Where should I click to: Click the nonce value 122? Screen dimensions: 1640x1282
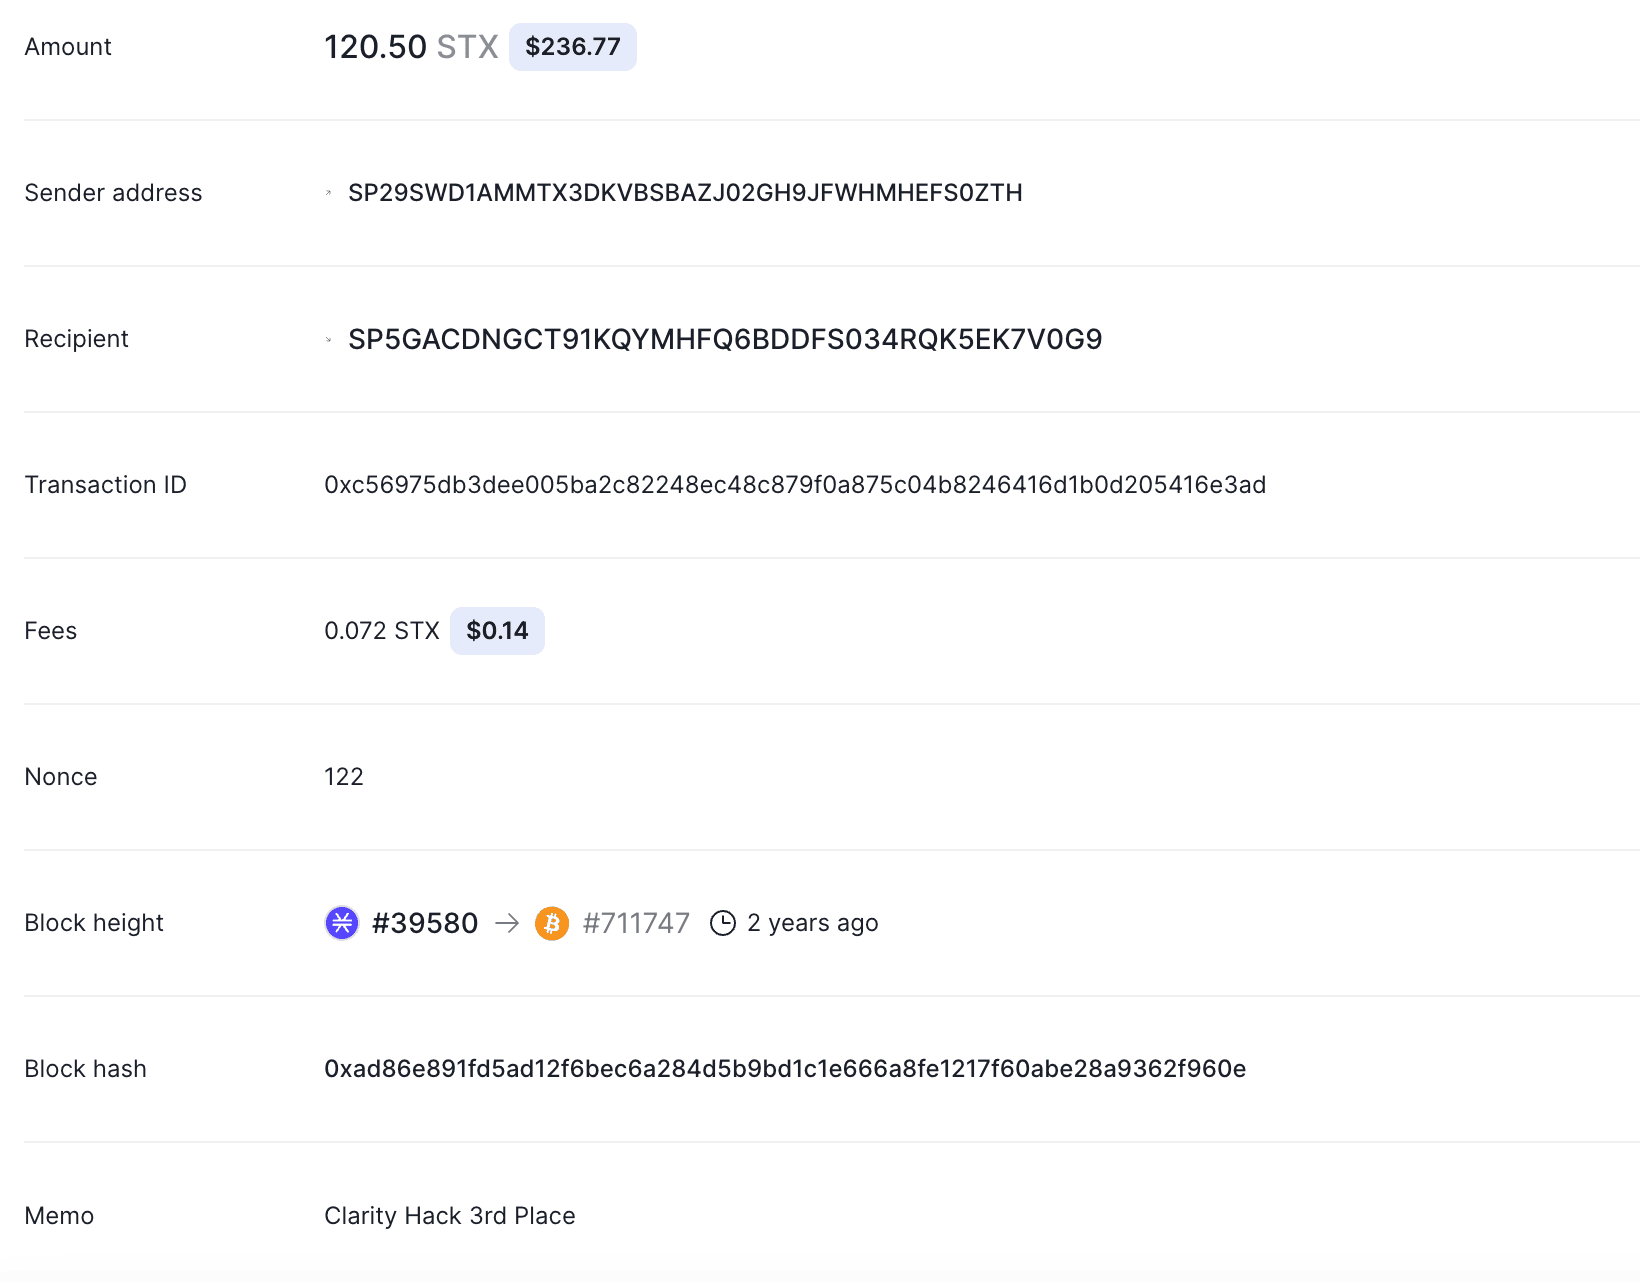tap(344, 777)
